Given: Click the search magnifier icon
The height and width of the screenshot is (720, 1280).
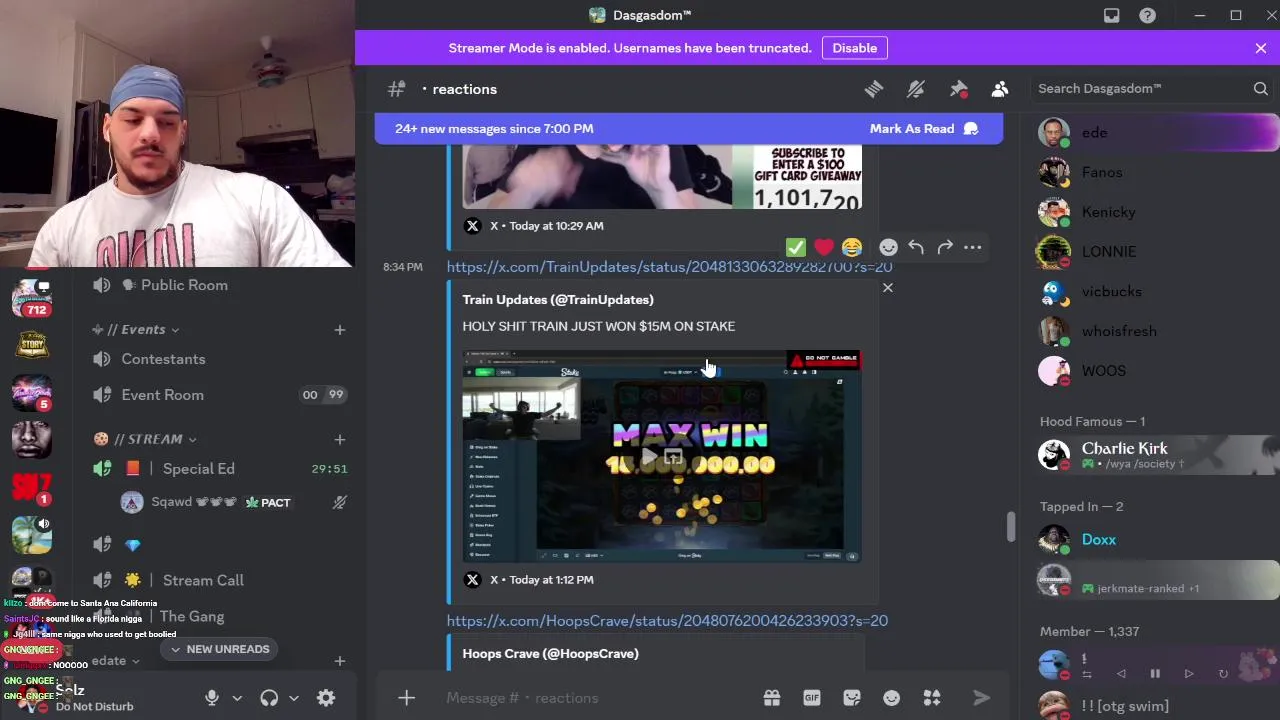Looking at the screenshot, I should pos(1261,89).
